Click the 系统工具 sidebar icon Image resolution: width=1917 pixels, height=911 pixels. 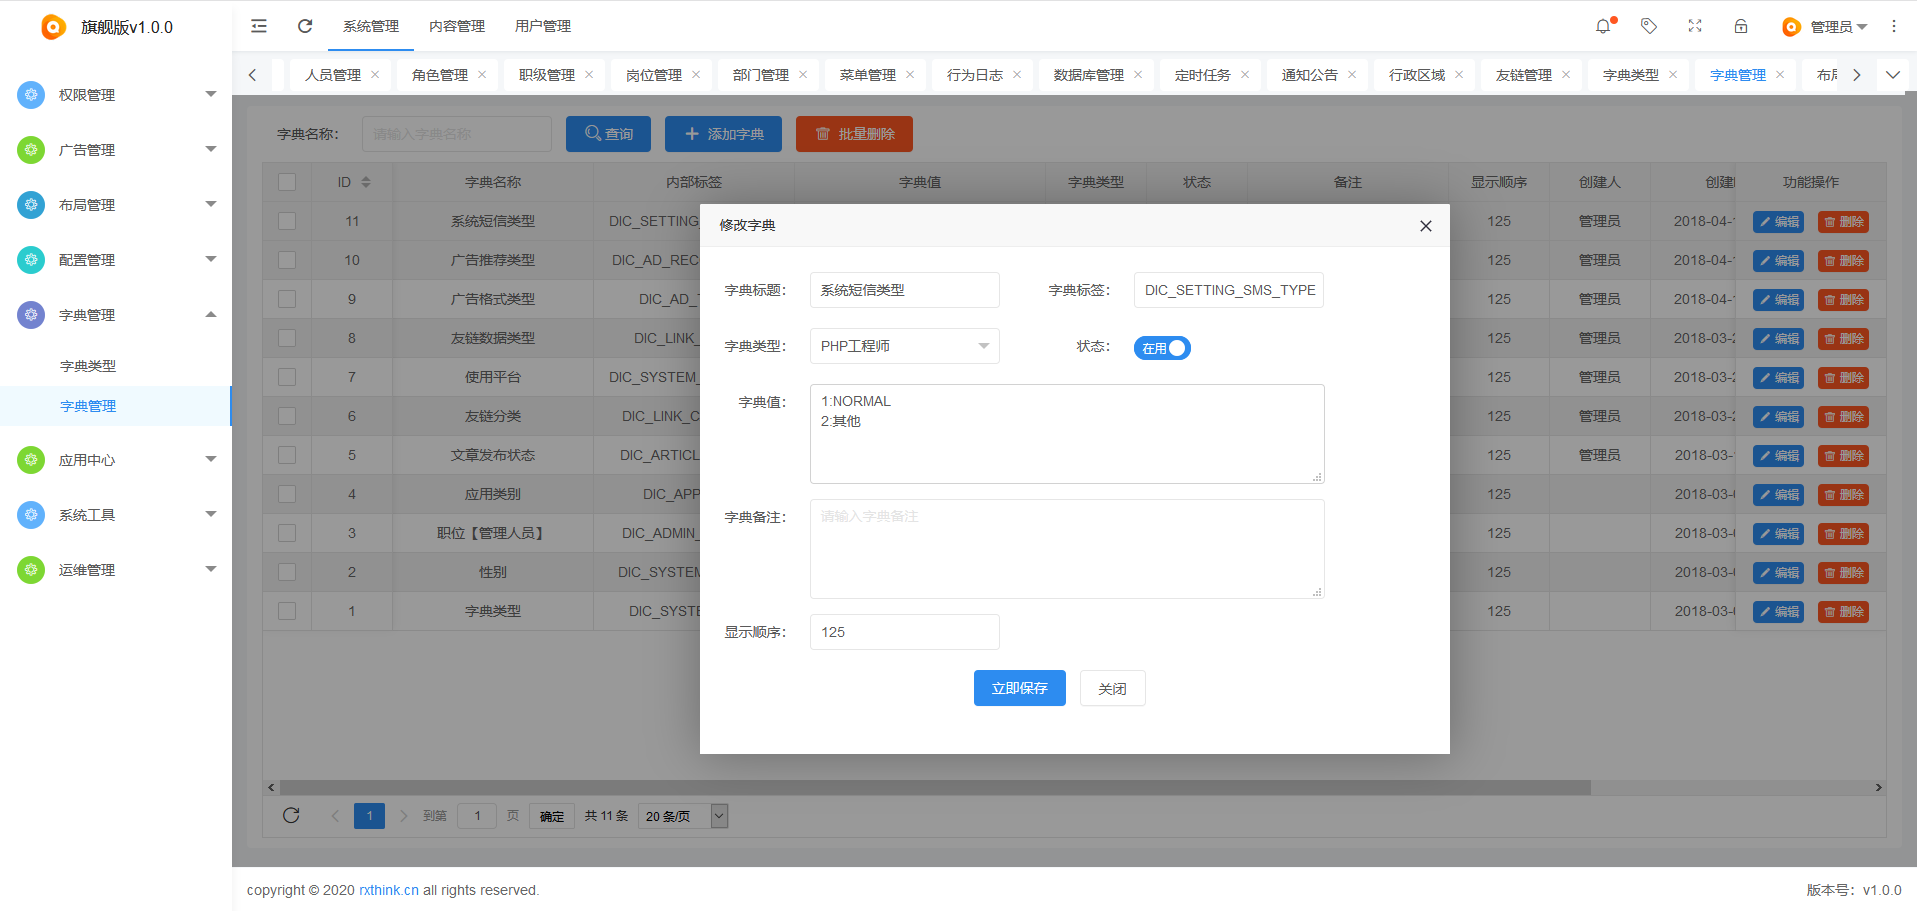click(31, 514)
